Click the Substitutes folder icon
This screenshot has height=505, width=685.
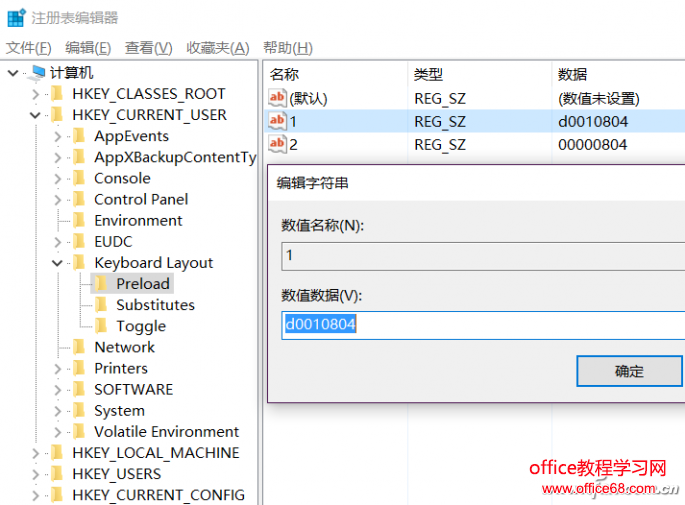click(x=101, y=304)
